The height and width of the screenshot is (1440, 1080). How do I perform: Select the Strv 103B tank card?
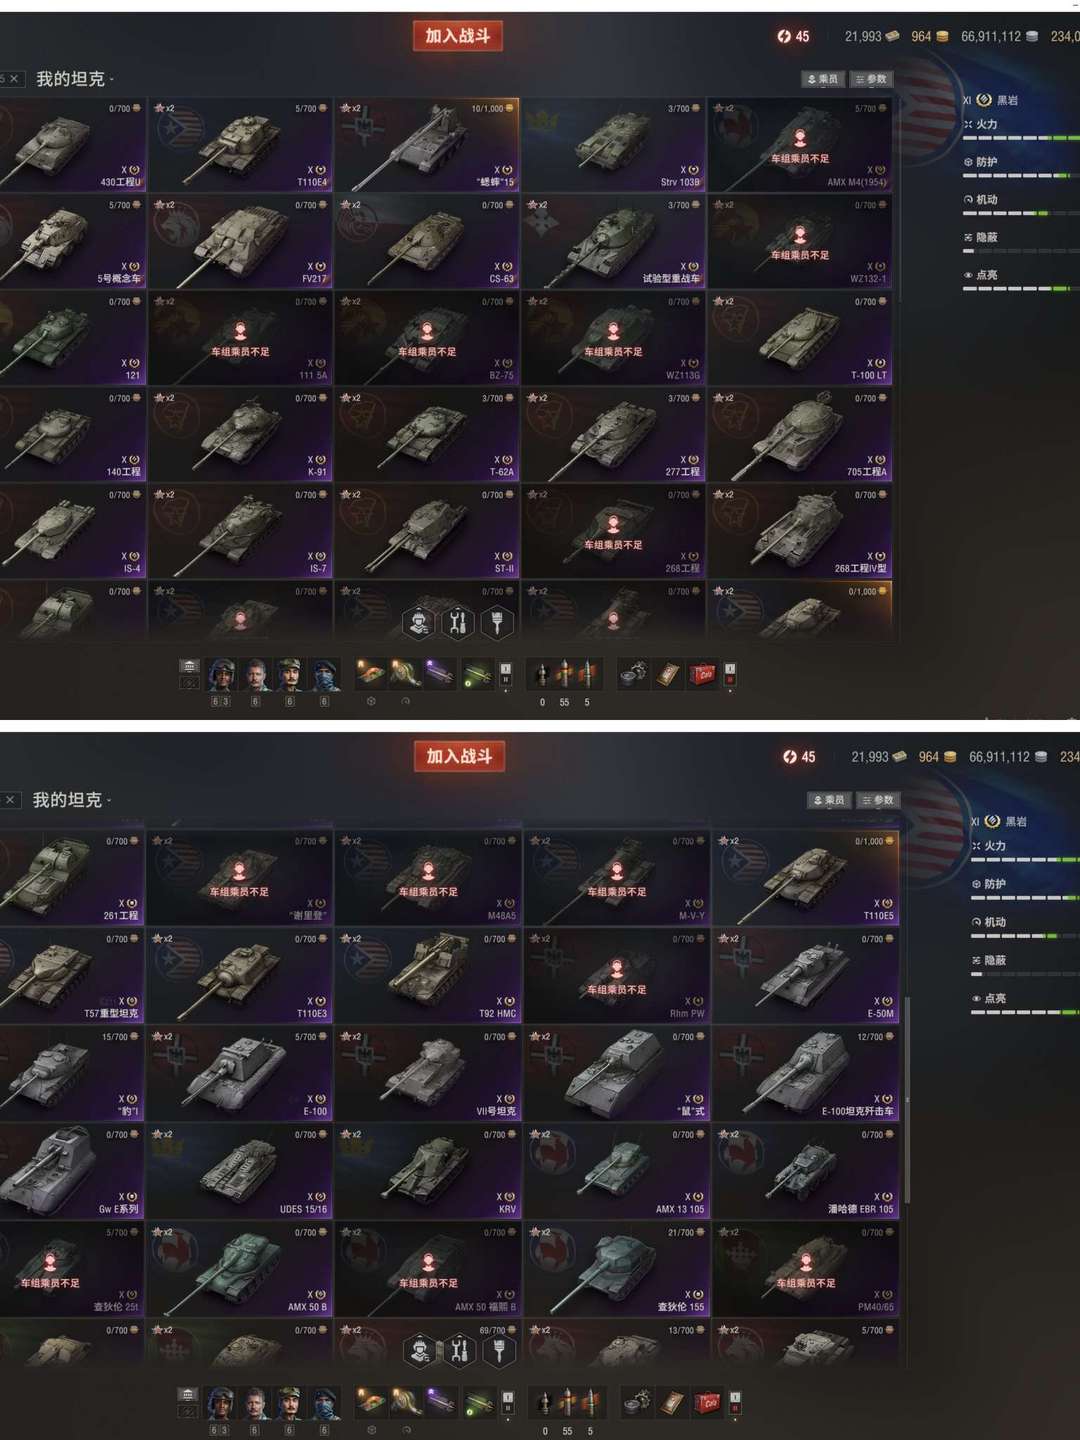[x=612, y=144]
